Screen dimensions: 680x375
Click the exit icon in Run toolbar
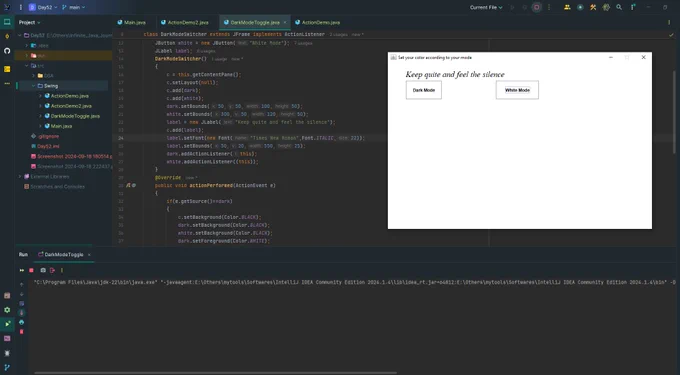point(52,270)
